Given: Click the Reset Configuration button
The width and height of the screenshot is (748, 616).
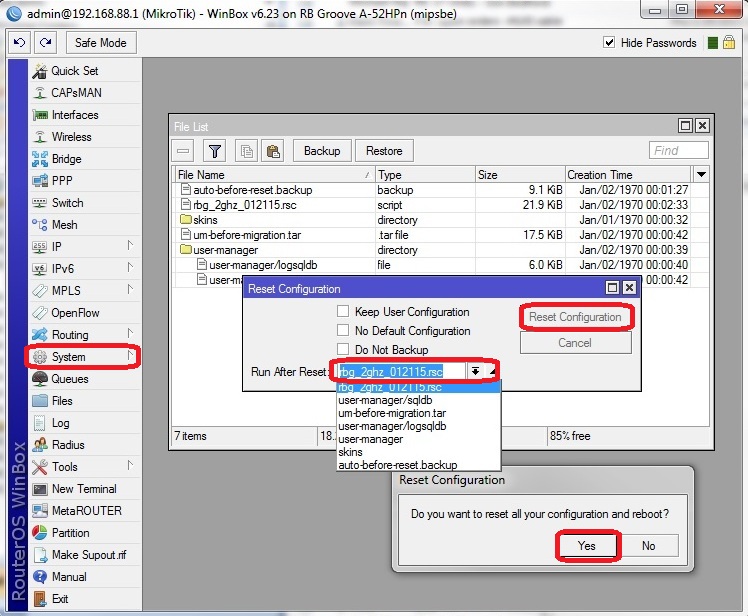Looking at the screenshot, I should [x=575, y=317].
